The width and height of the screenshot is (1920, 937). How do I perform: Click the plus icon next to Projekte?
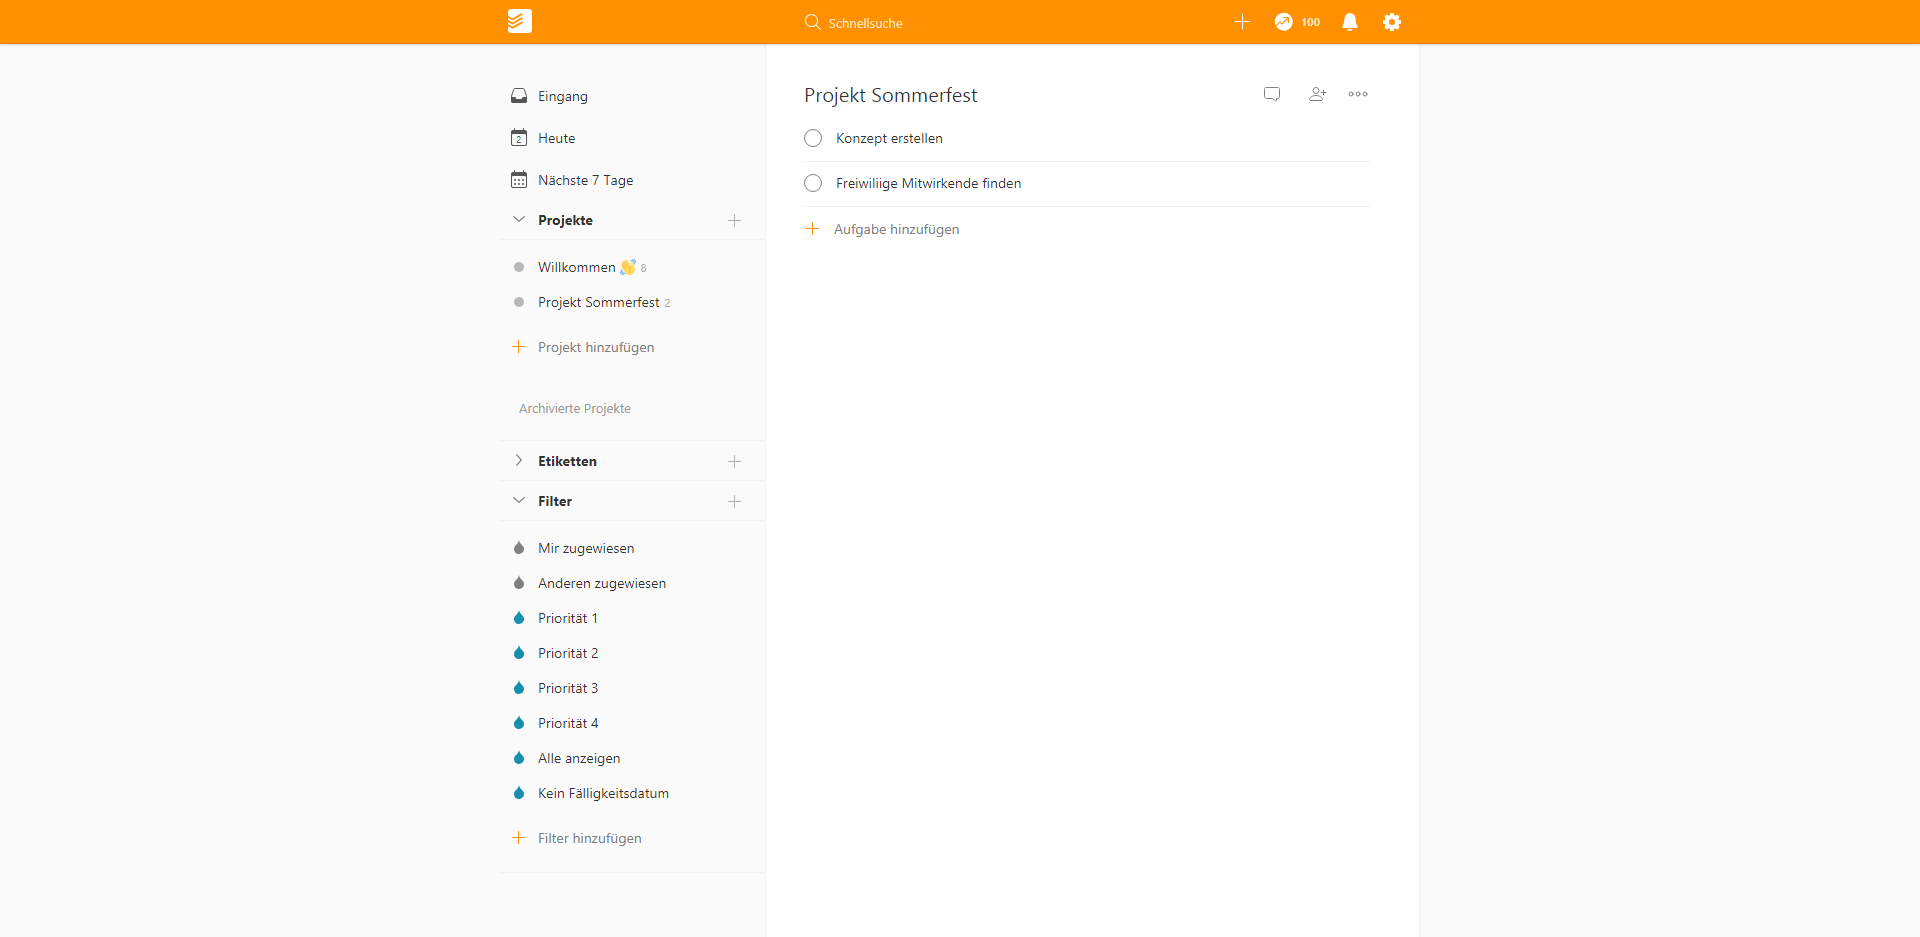734,220
